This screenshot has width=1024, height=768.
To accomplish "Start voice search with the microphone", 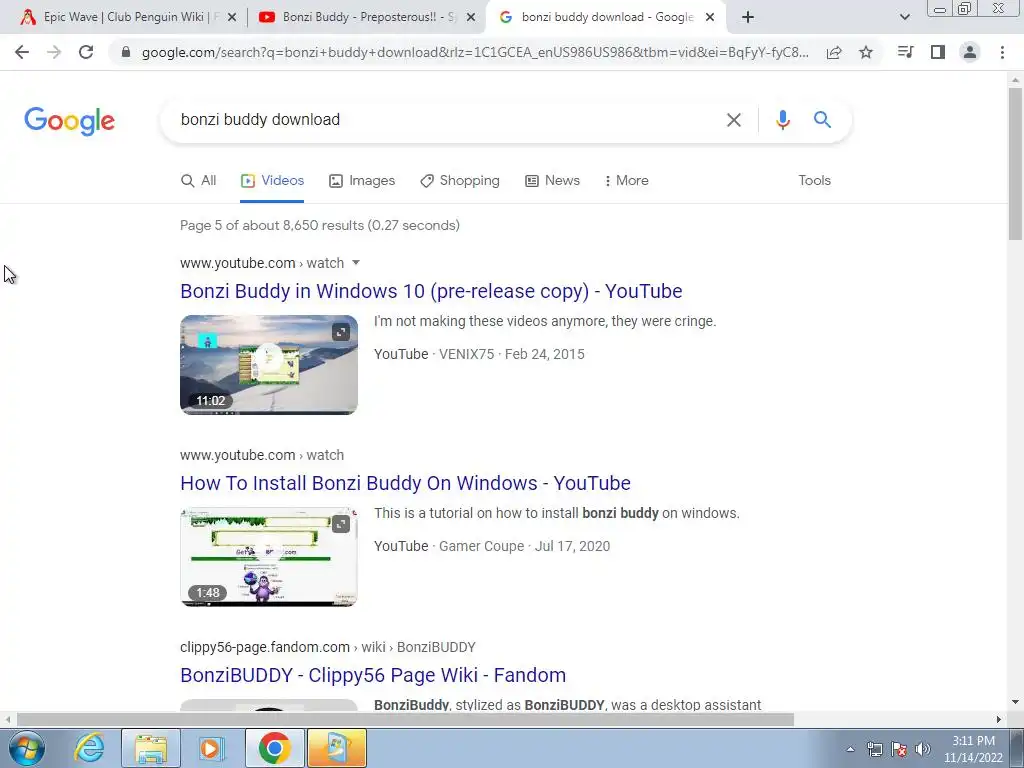I will [x=782, y=120].
